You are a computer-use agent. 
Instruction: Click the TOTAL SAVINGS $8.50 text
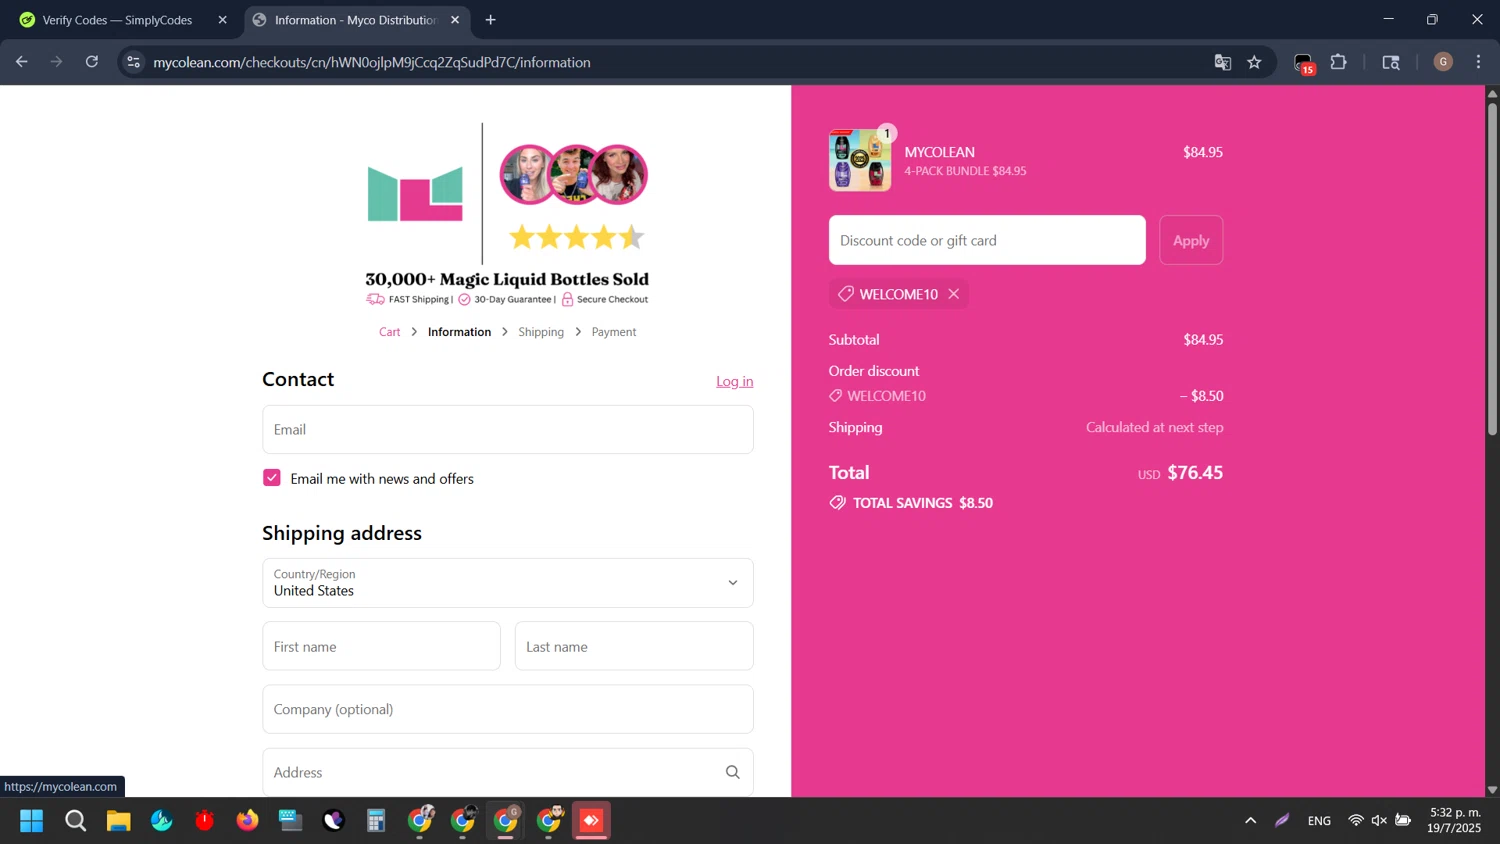pos(923,503)
